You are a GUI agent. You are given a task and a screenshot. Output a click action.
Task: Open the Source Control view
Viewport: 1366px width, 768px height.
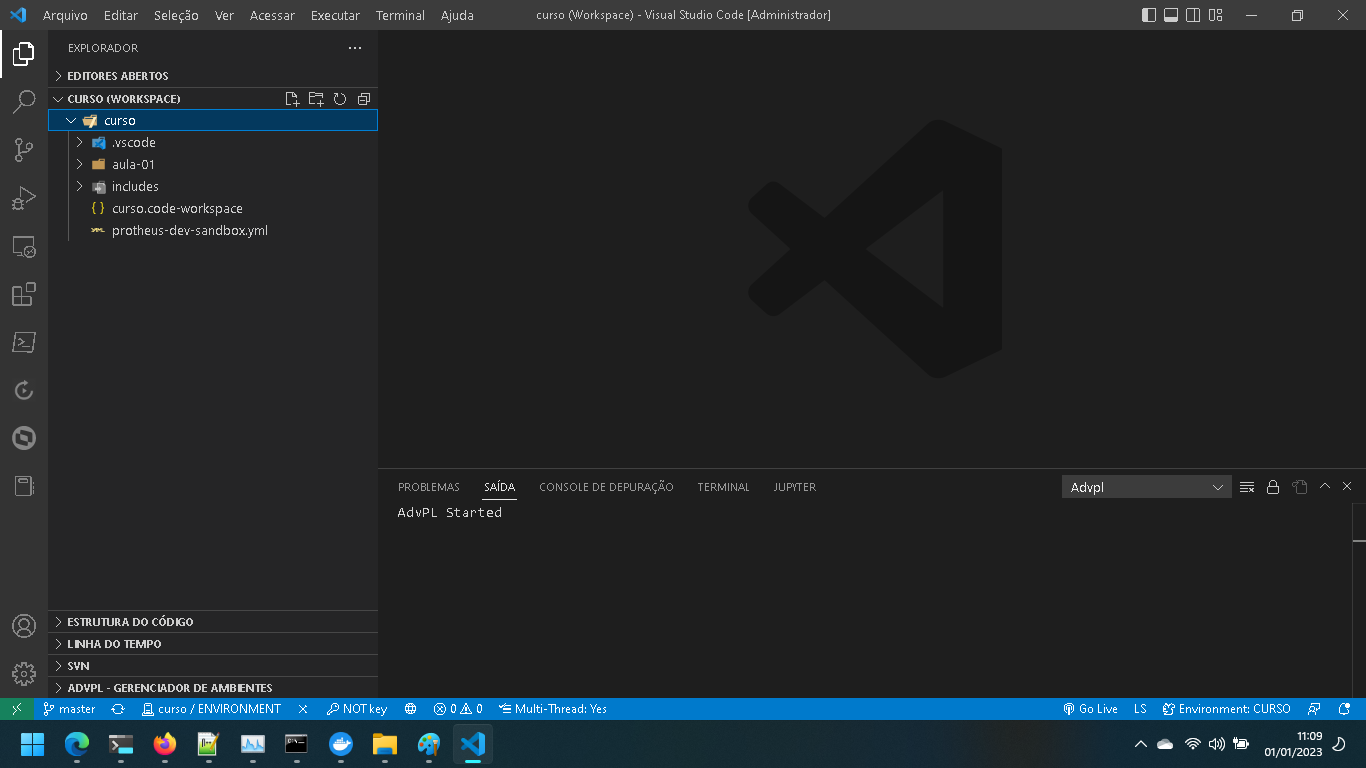pos(23,149)
